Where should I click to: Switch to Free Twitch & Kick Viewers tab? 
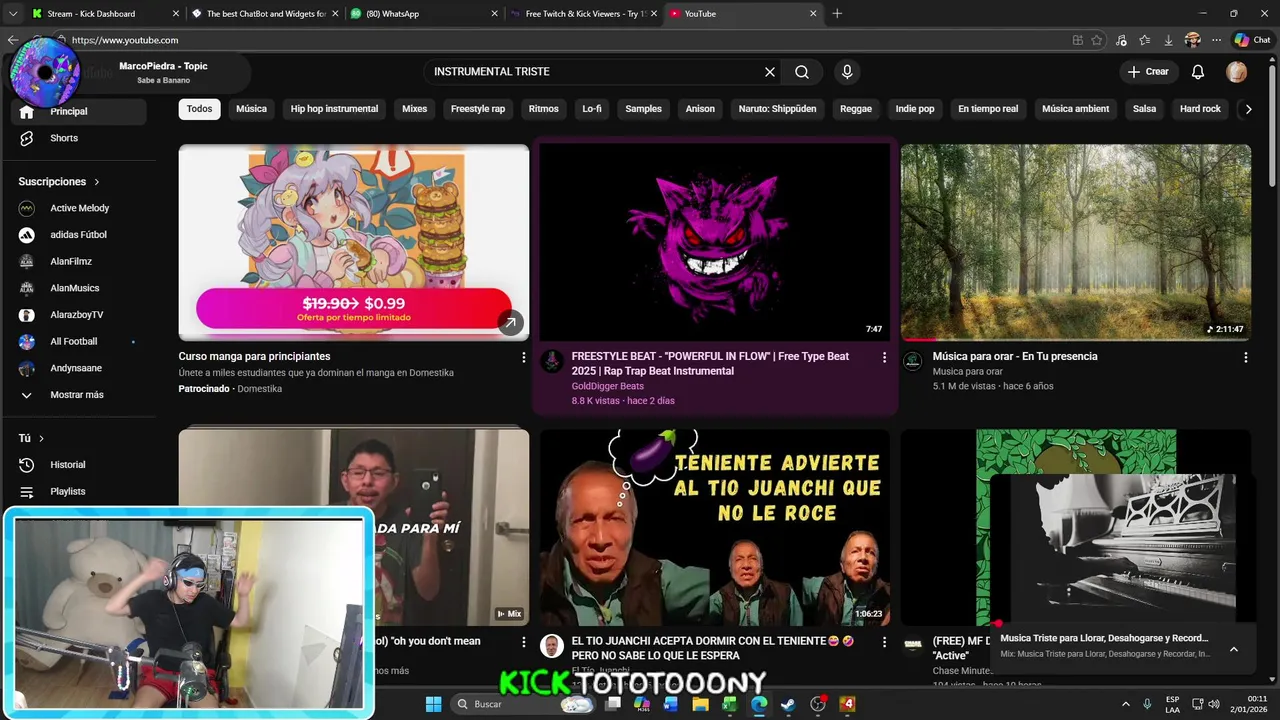[x=582, y=13]
